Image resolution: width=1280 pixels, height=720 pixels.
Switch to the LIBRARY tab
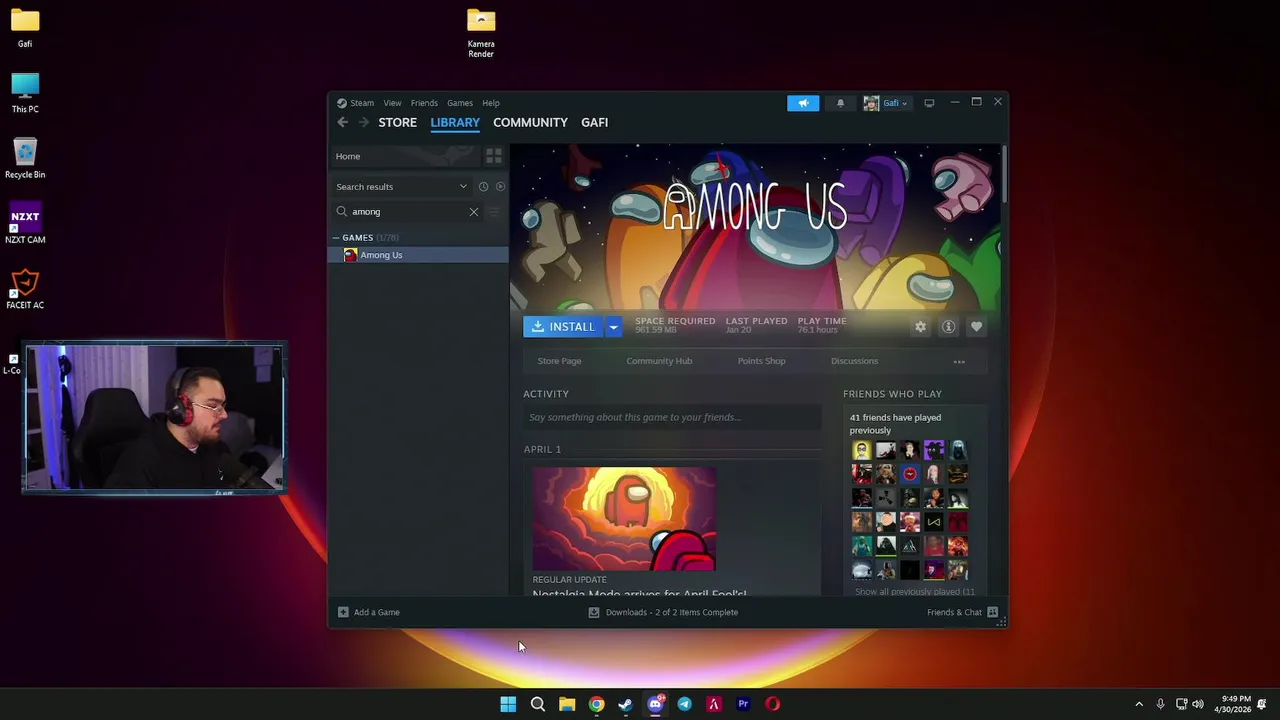point(455,122)
